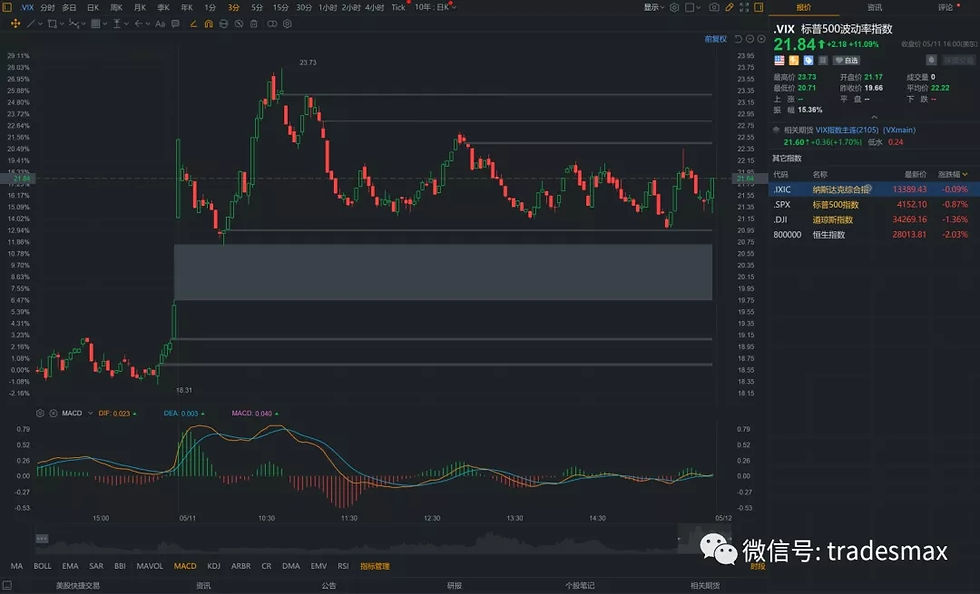Zoom in the chart with plus icon
The image size is (980, 594).
[x=761, y=39]
